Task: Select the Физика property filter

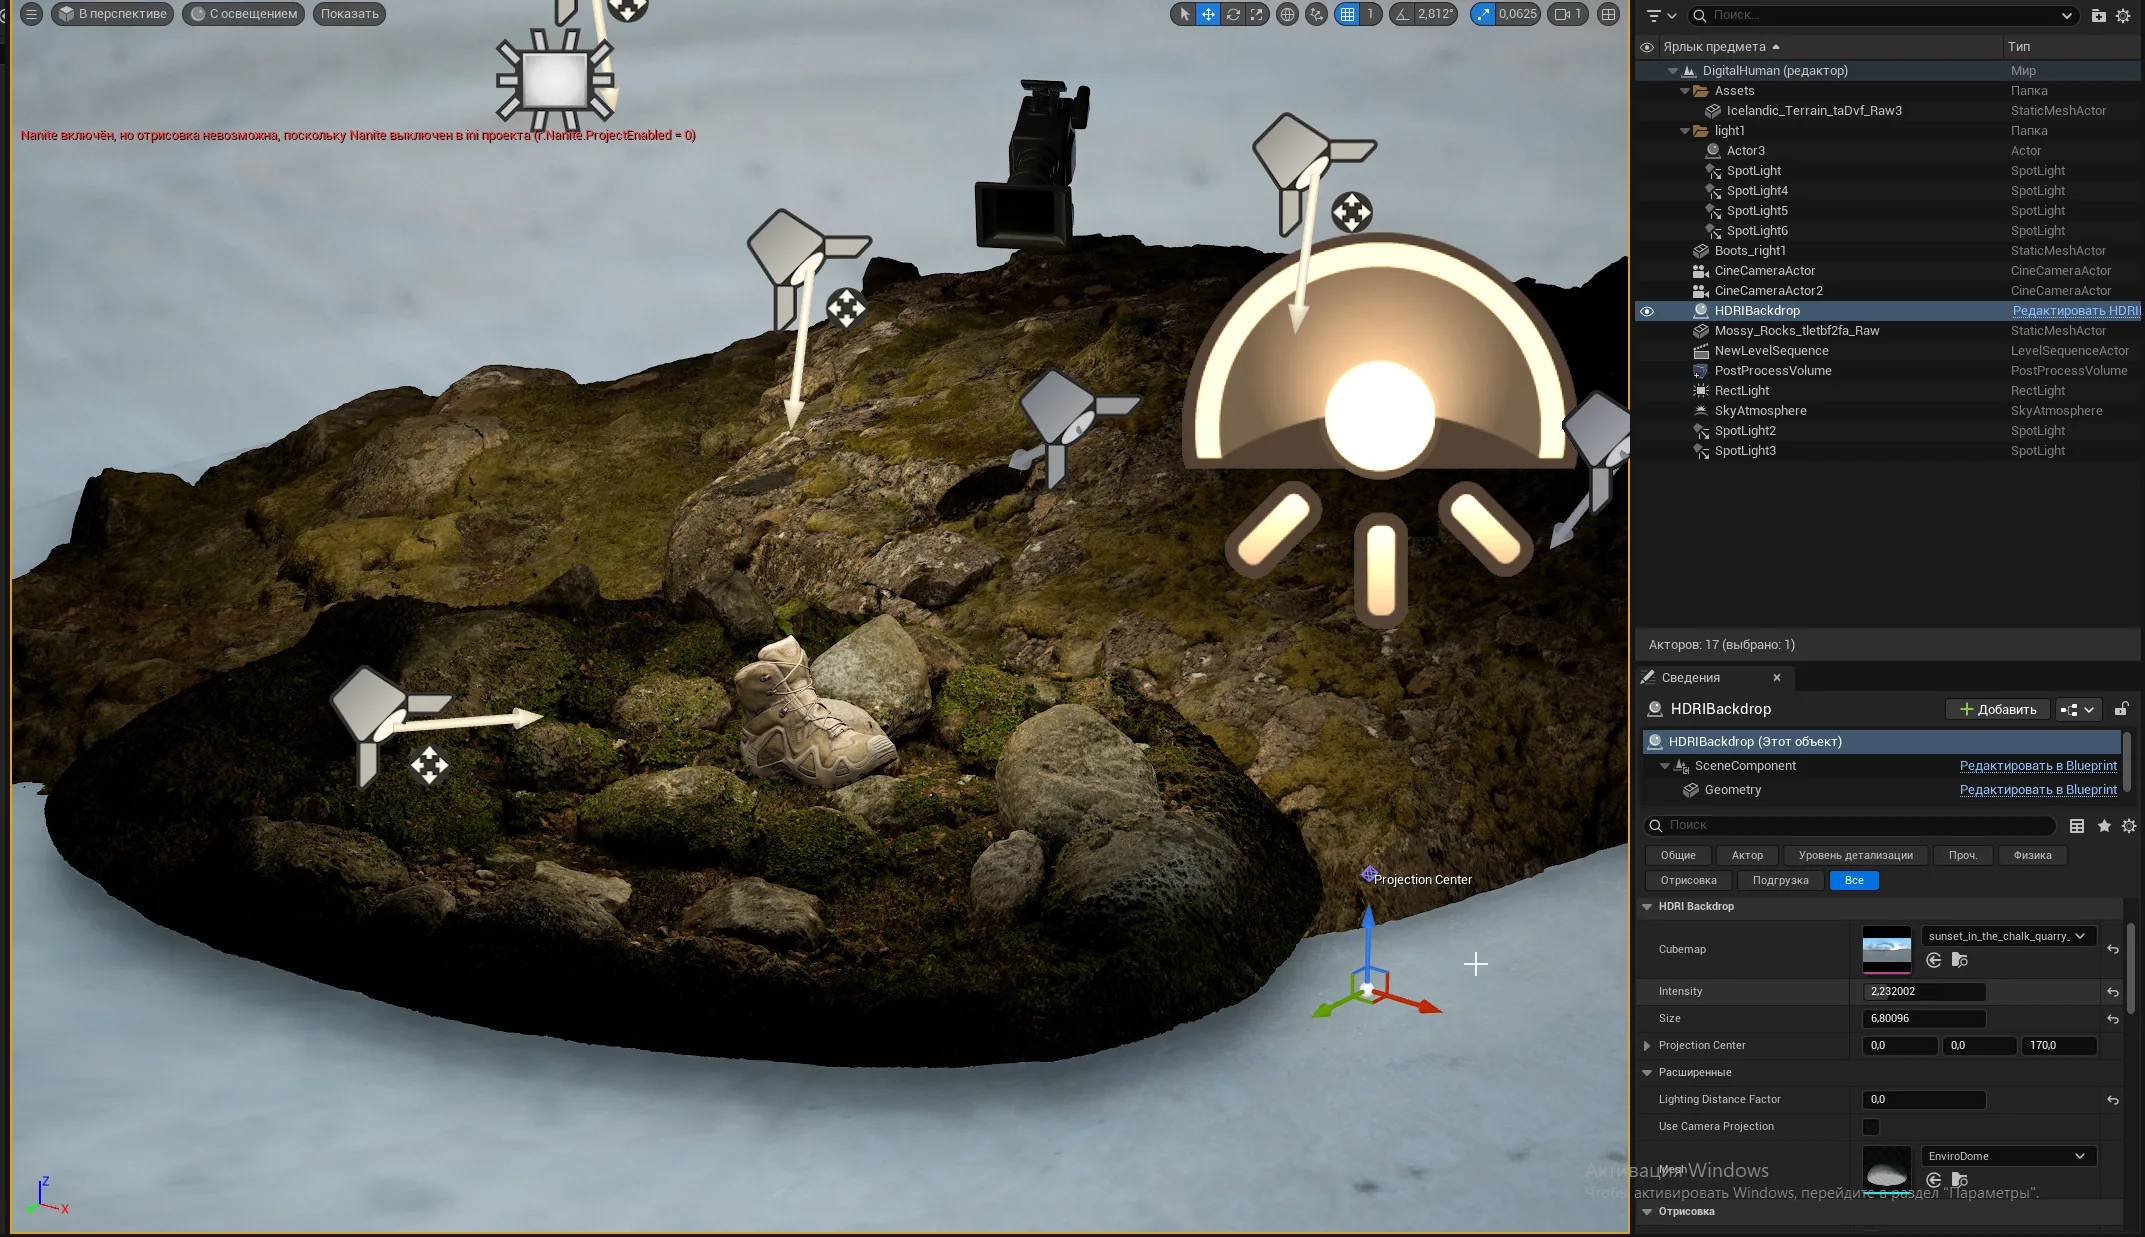Action: [2032, 855]
